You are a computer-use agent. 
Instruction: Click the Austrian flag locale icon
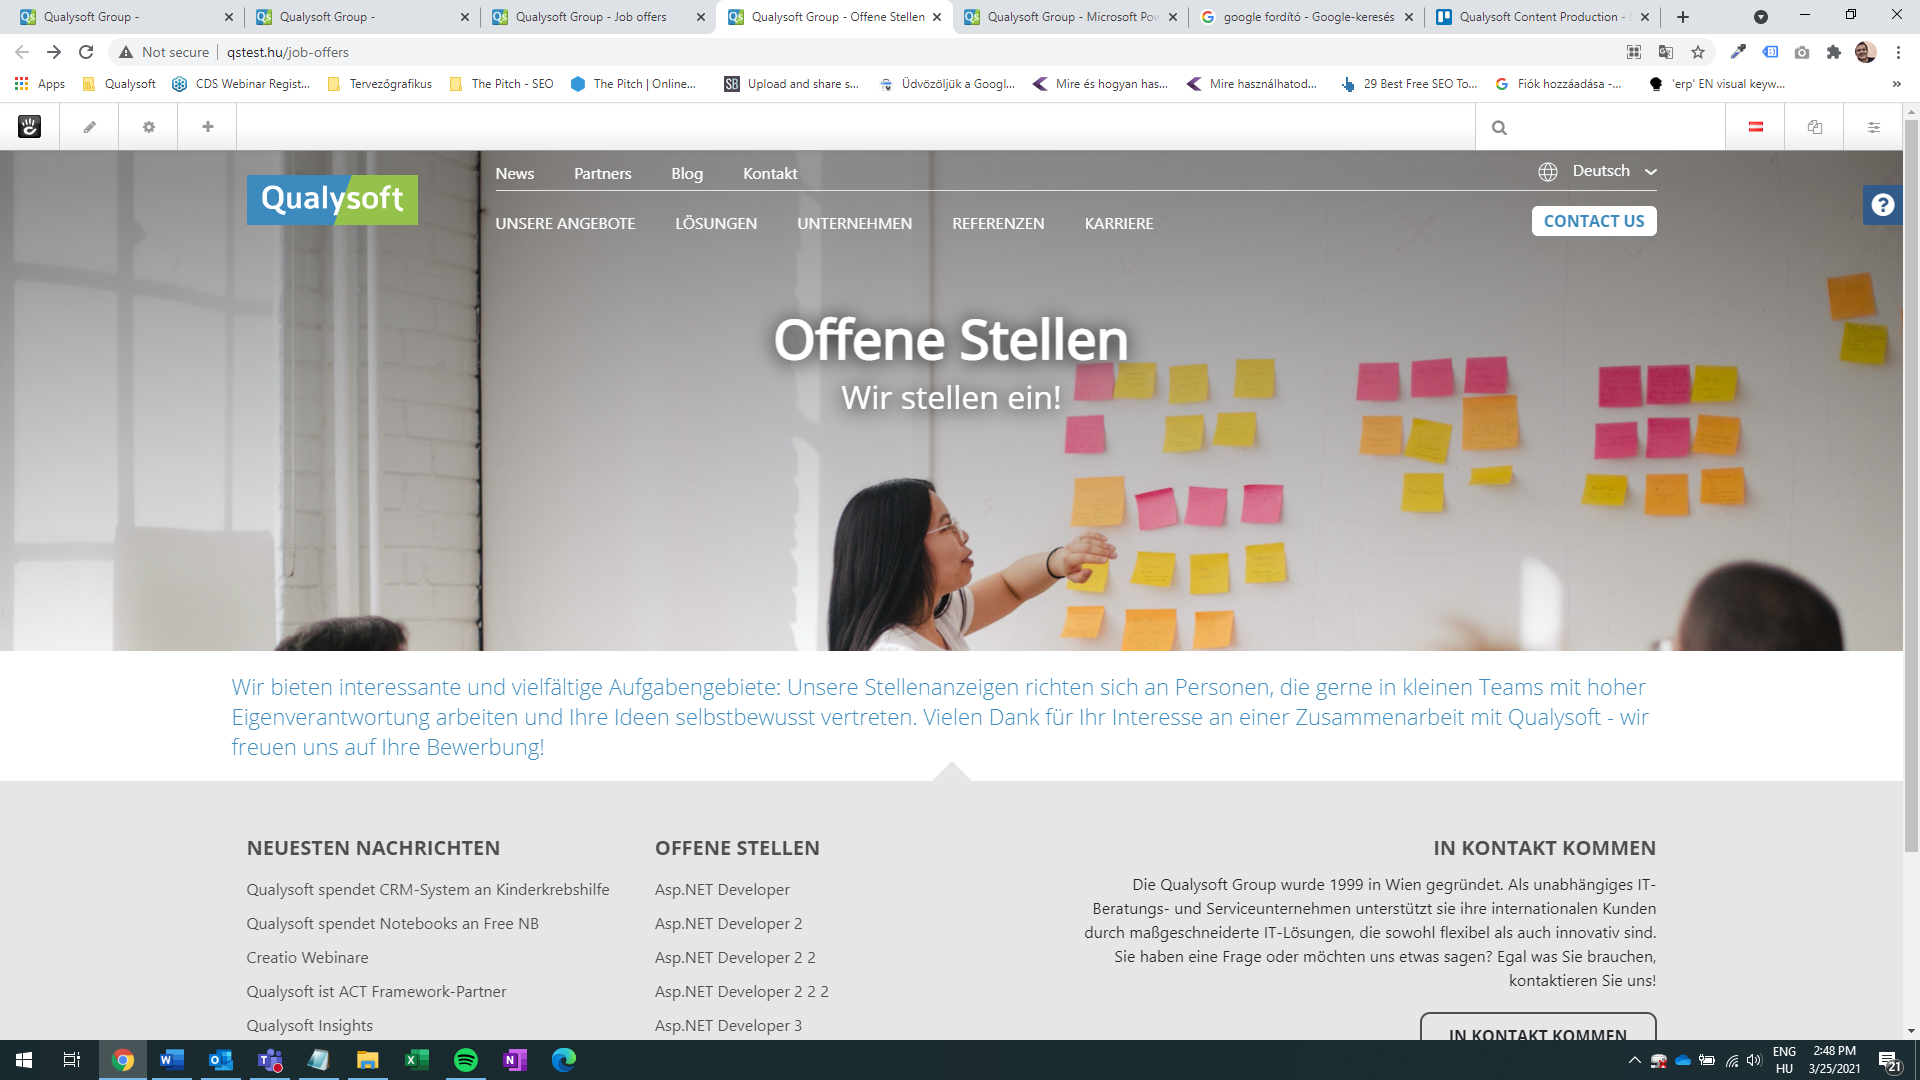(1755, 127)
